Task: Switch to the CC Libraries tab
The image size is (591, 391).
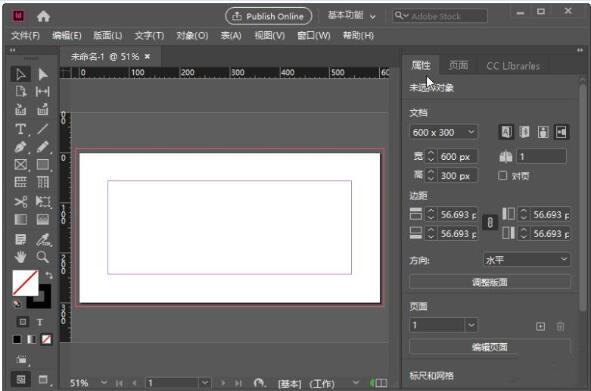Action: point(513,66)
